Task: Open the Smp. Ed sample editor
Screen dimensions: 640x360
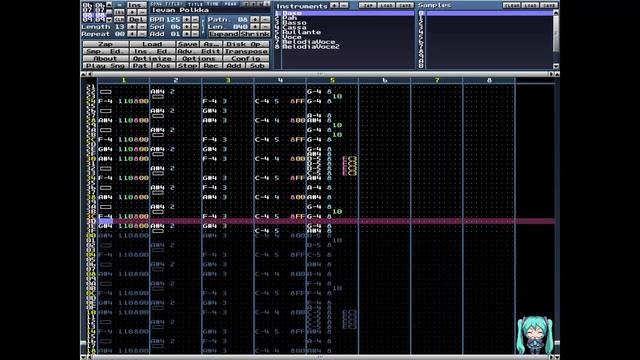Action: (x=105, y=51)
